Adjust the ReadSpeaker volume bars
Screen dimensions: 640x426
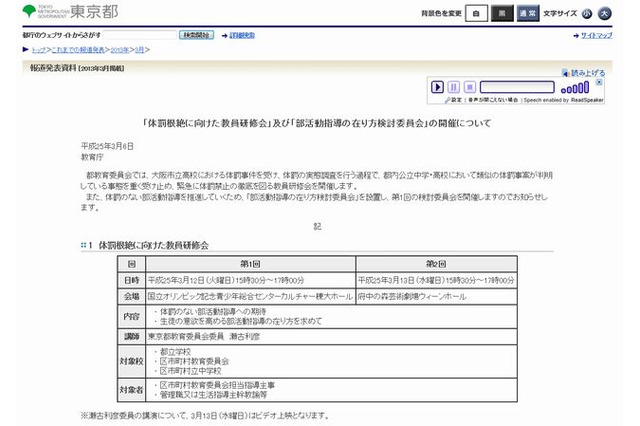click(x=575, y=87)
